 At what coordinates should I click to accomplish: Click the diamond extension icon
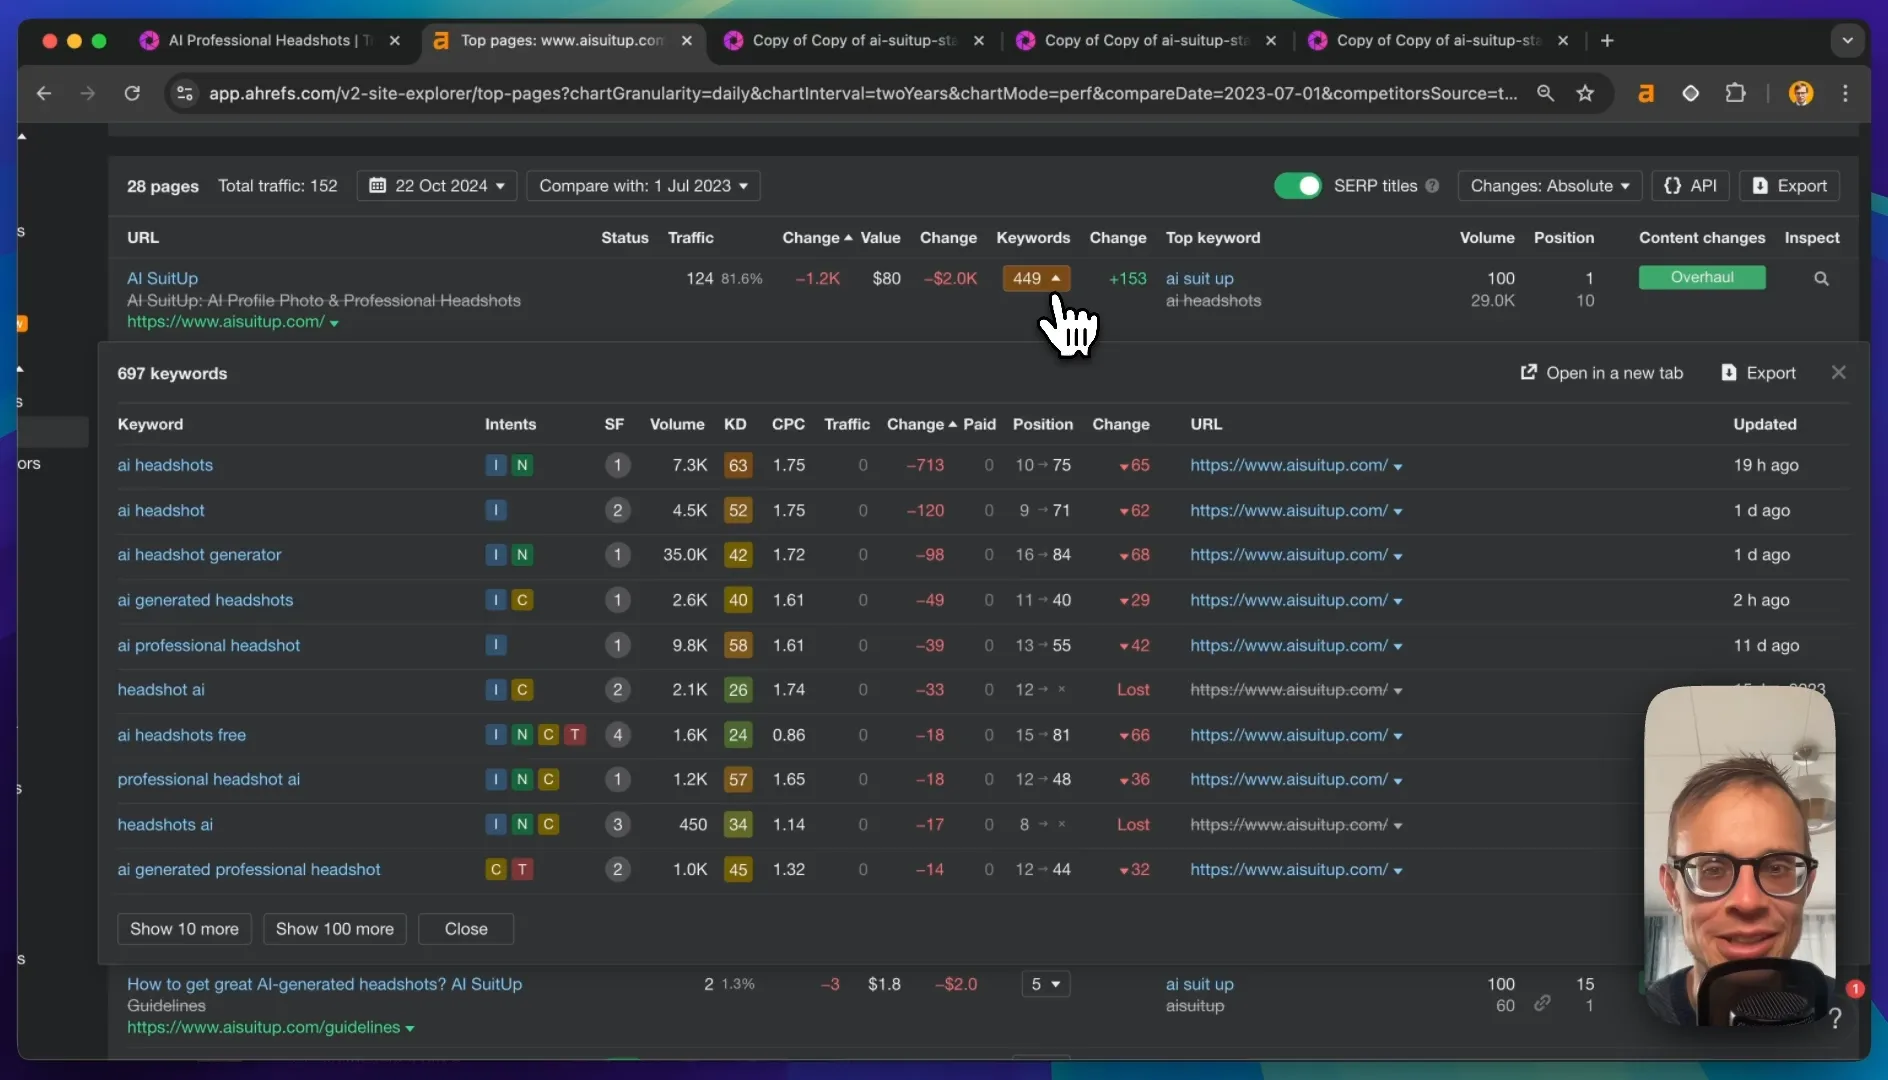click(x=1690, y=93)
